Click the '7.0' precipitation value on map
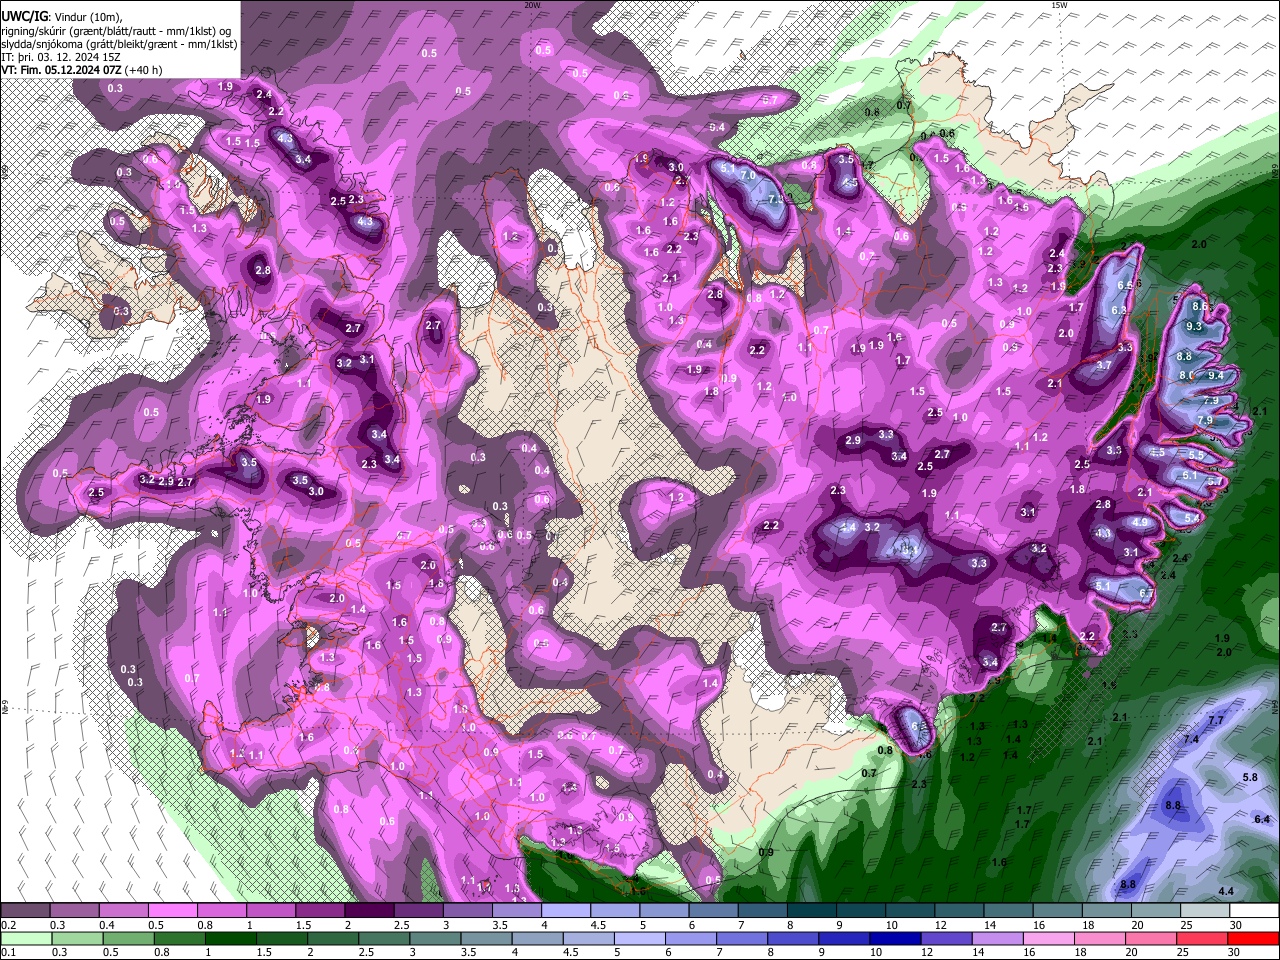This screenshot has width=1280, height=960. (747, 175)
